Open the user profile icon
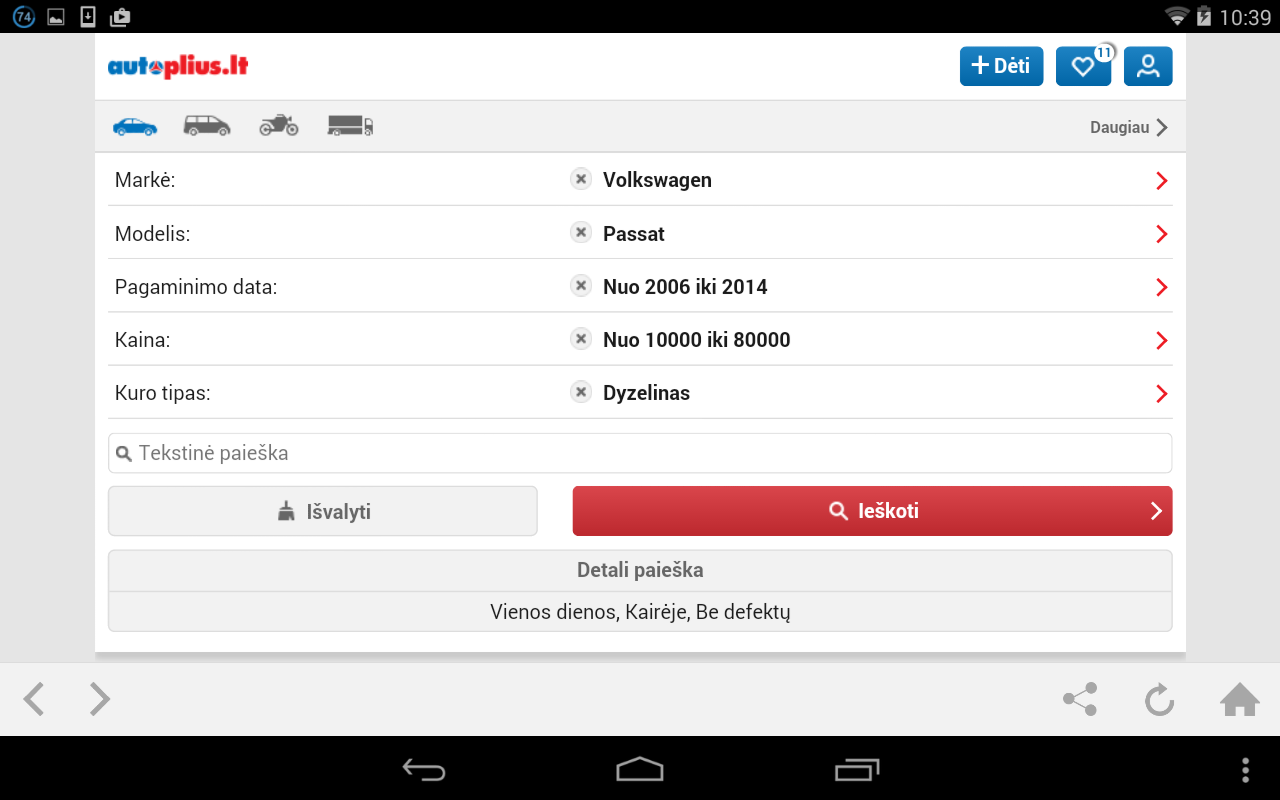 click(x=1148, y=66)
